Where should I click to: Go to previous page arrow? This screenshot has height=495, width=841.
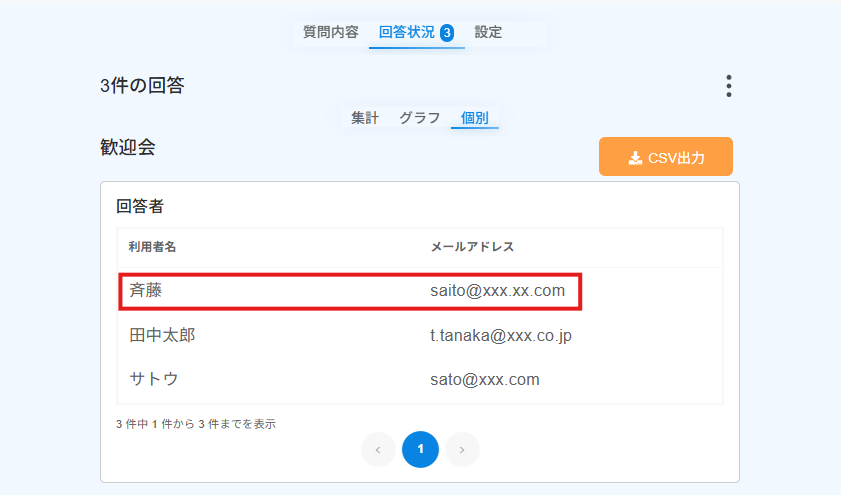pos(378,449)
